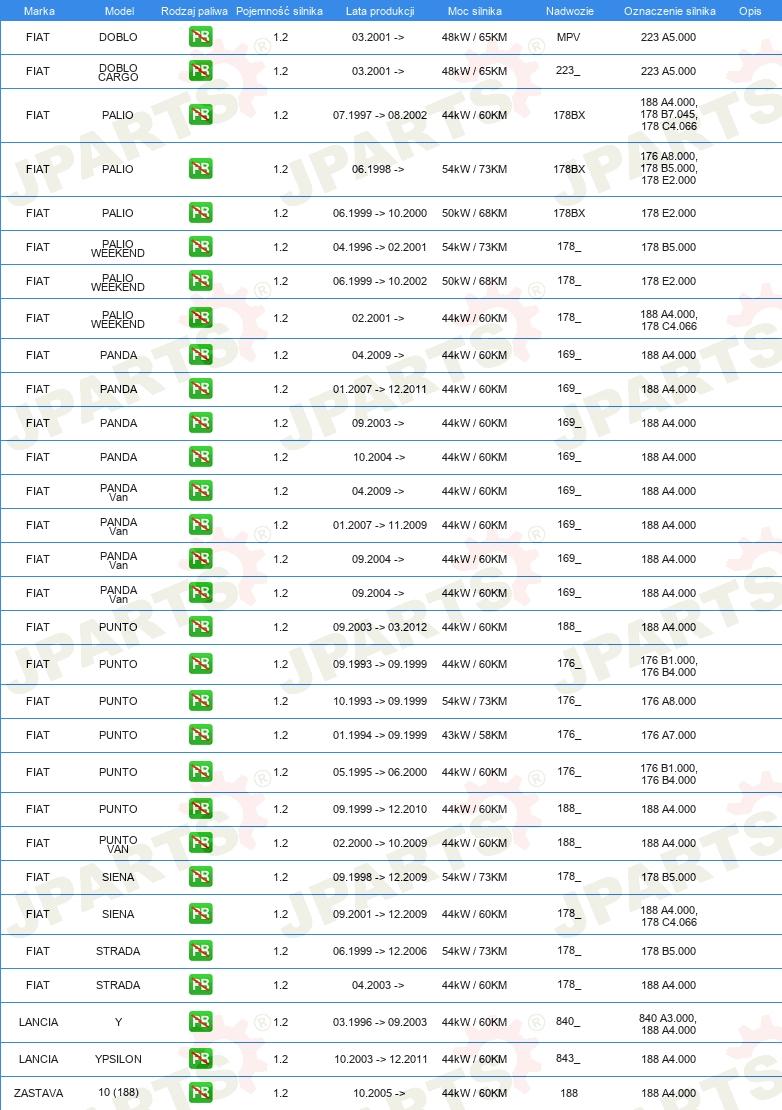Click the Nadwozie column header
This screenshot has height=1110, width=782.
pos(570,11)
